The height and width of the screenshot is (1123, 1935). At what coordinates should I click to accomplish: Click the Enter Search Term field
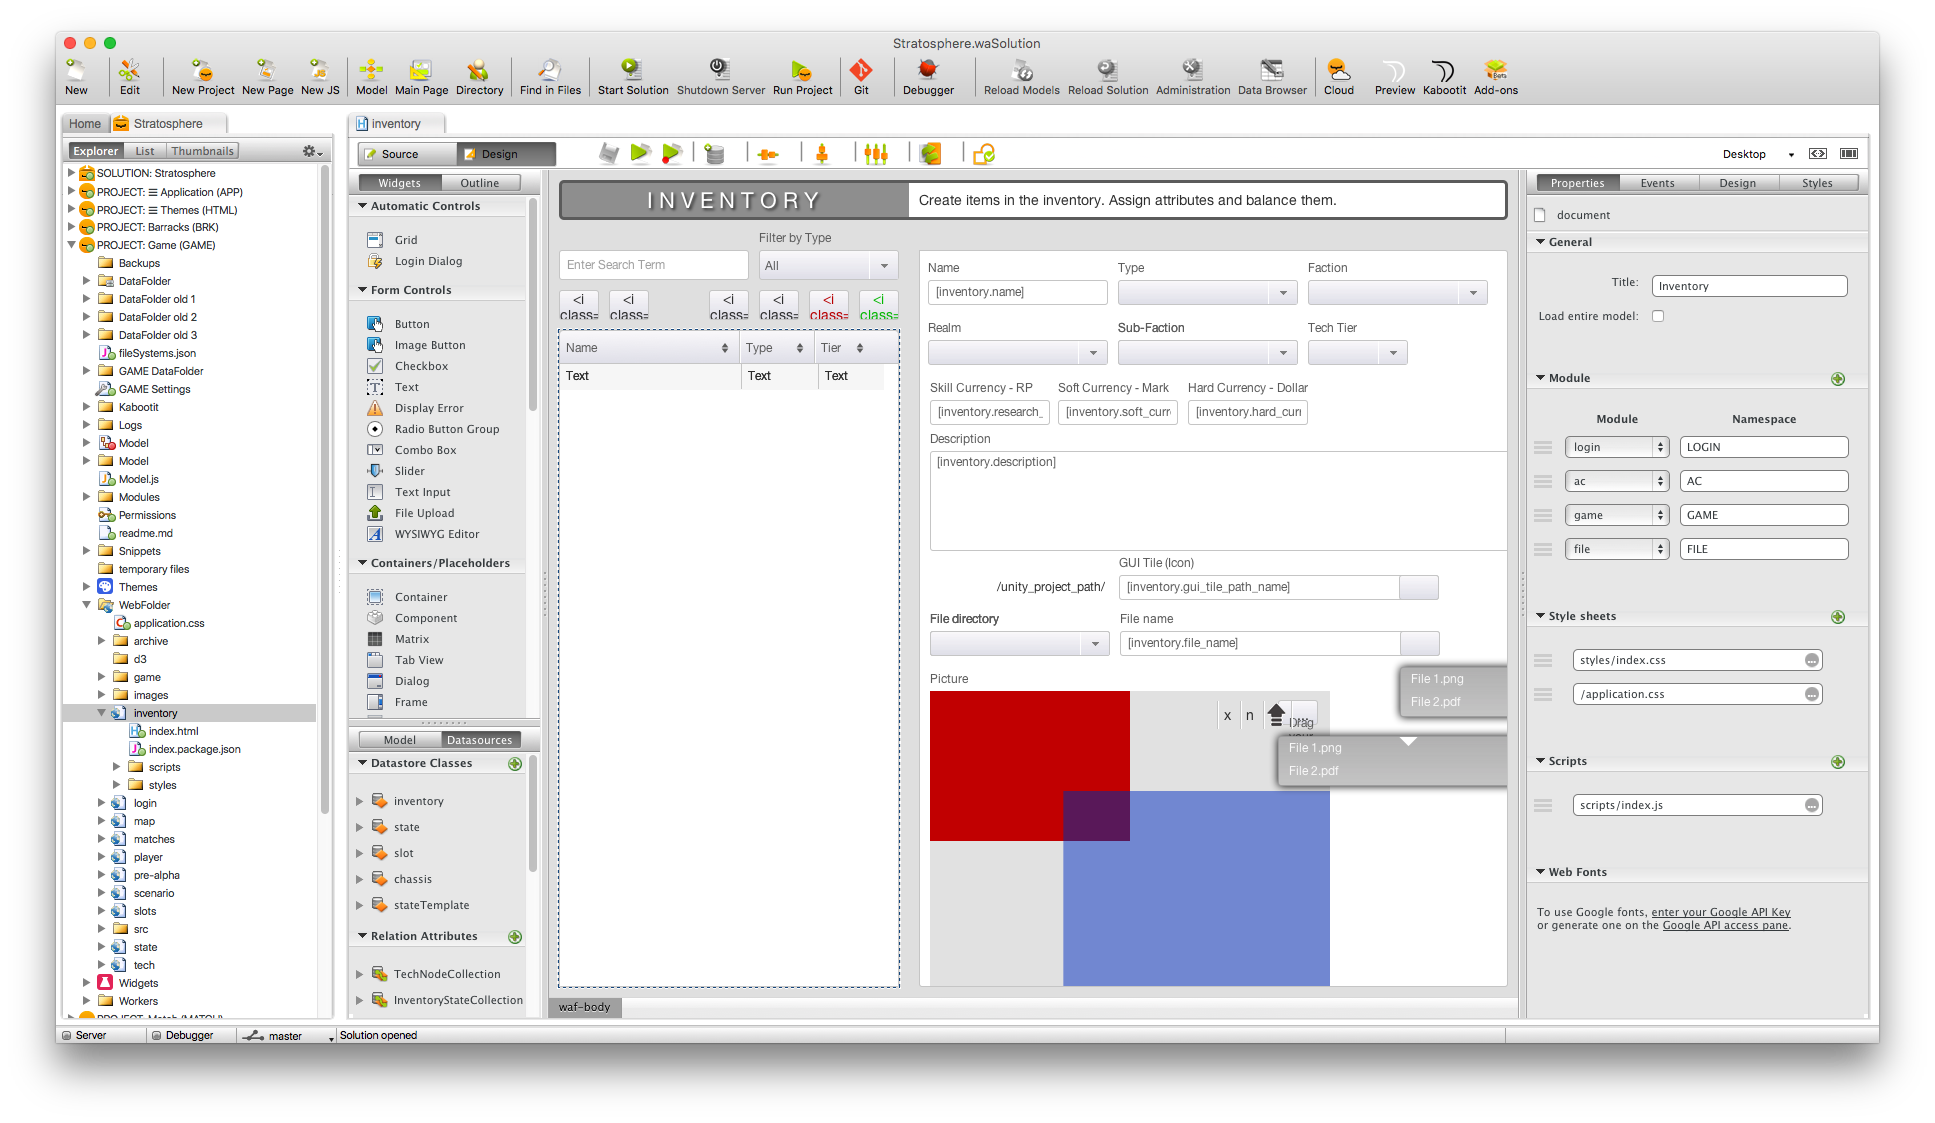point(652,265)
